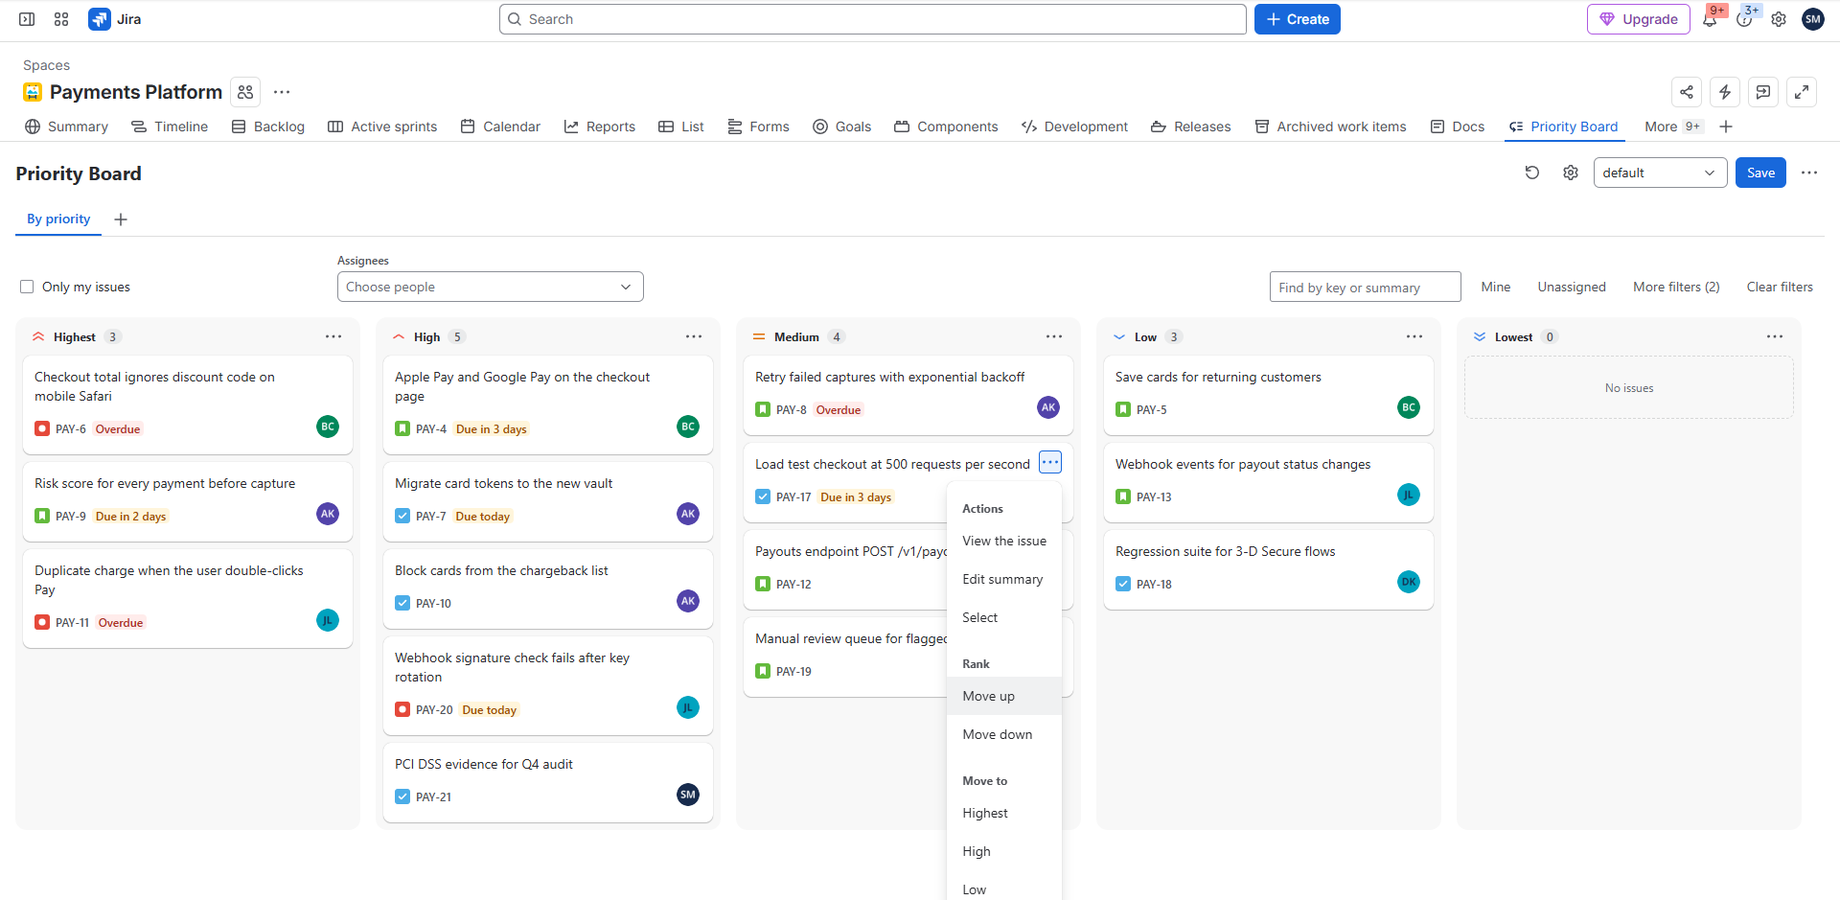Click the Save button
The height and width of the screenshot is (900, 1840).
coord(1760,173)
